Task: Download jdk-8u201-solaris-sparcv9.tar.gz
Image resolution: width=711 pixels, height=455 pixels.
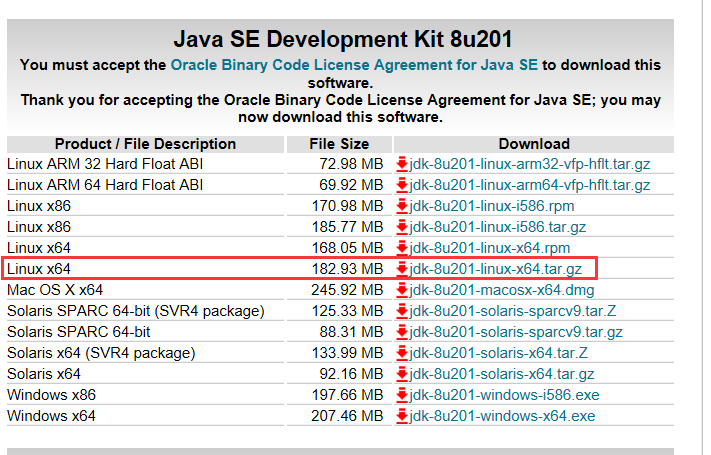Action: coord(516,332)
